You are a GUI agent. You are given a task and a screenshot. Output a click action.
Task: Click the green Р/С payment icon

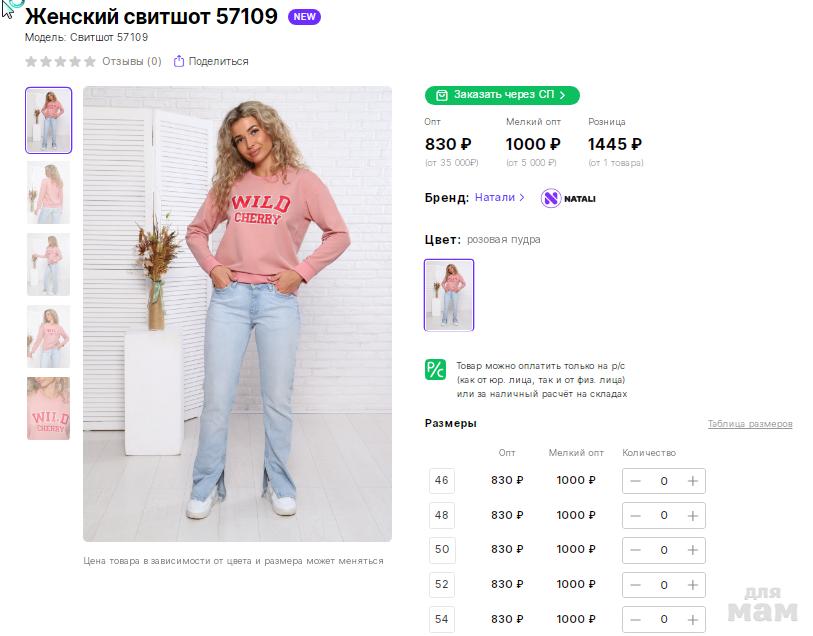(436, 369)
